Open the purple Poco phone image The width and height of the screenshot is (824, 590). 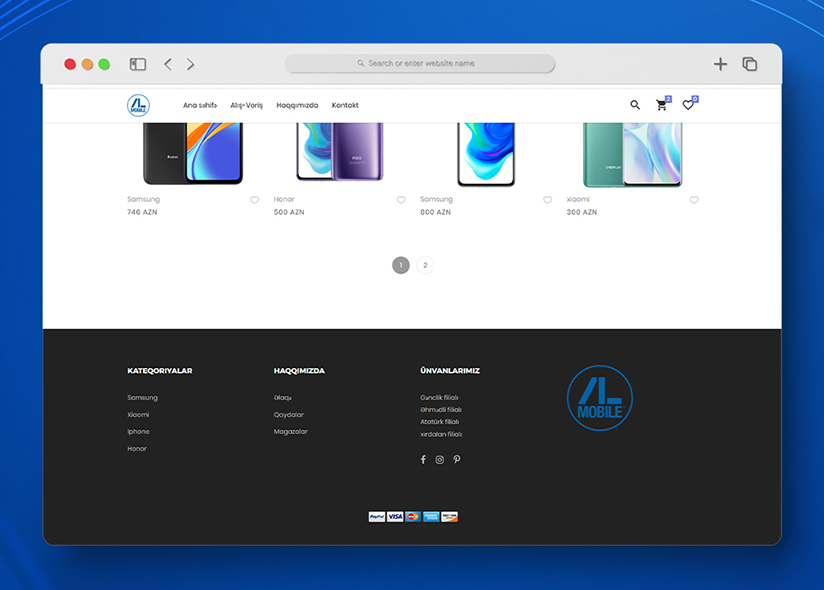pyautogui.click(x=339, y=152)
